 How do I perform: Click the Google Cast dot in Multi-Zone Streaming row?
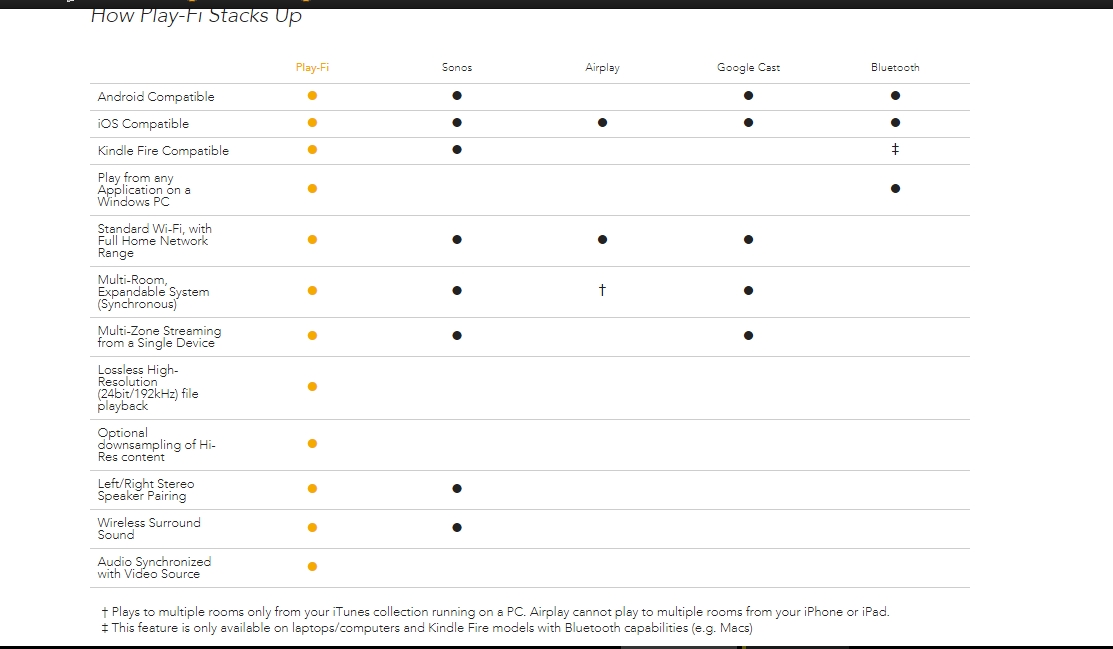pyautogui.click(x=748, y=336)
